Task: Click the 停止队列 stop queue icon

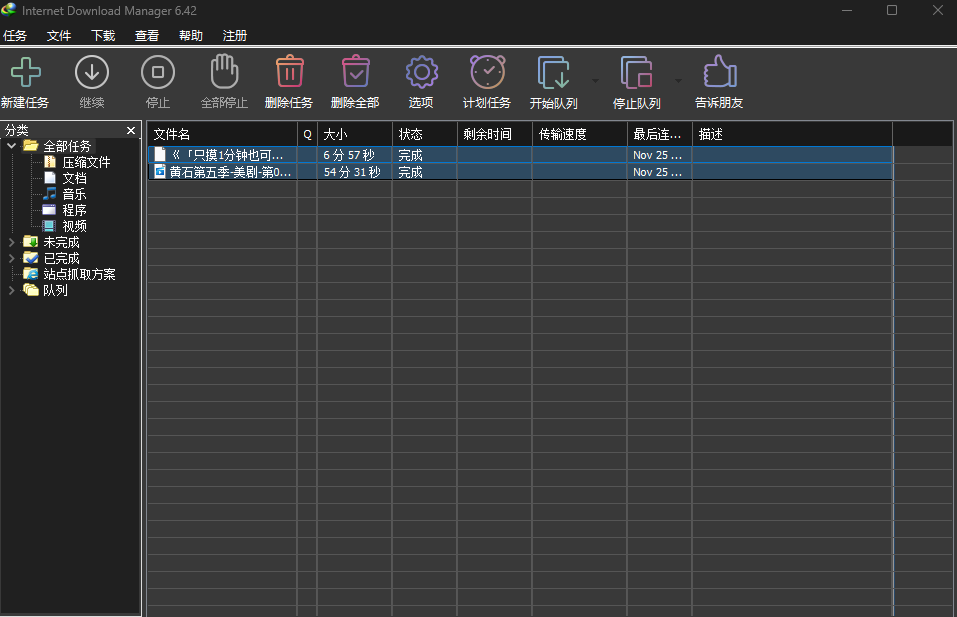Action: click(636, 73)
